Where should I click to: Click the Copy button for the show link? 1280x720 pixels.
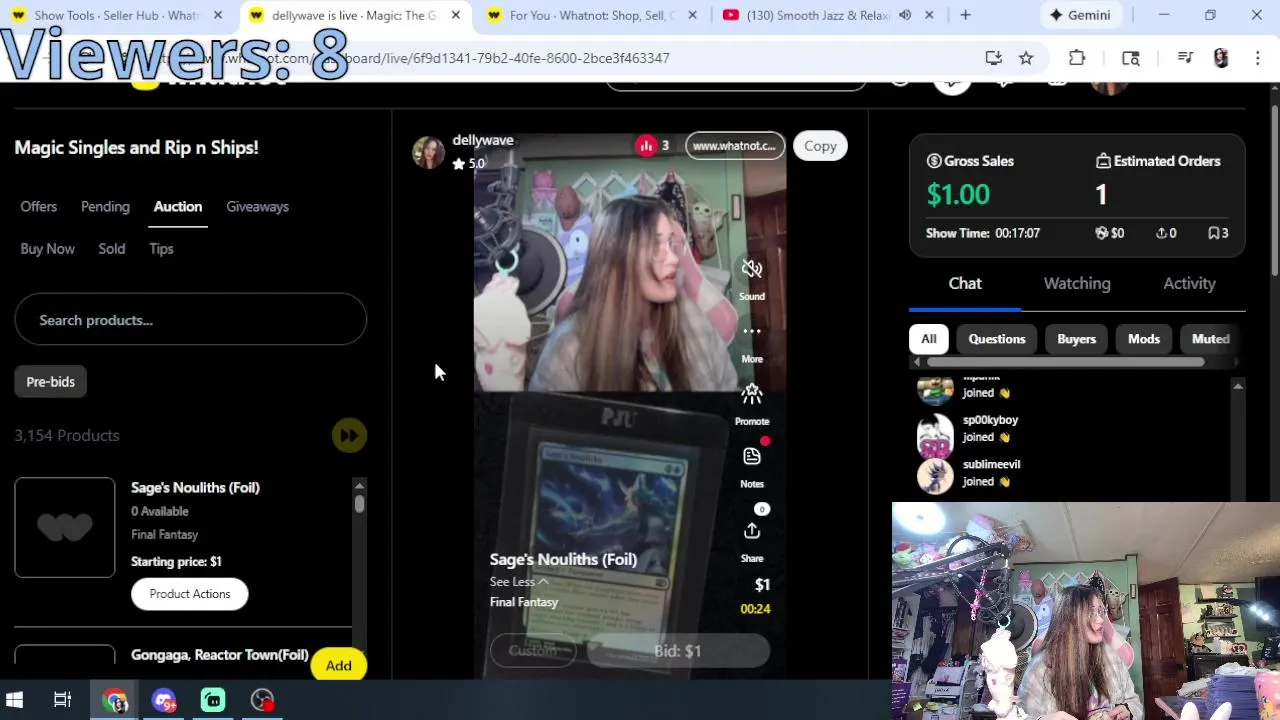[820, 146]
